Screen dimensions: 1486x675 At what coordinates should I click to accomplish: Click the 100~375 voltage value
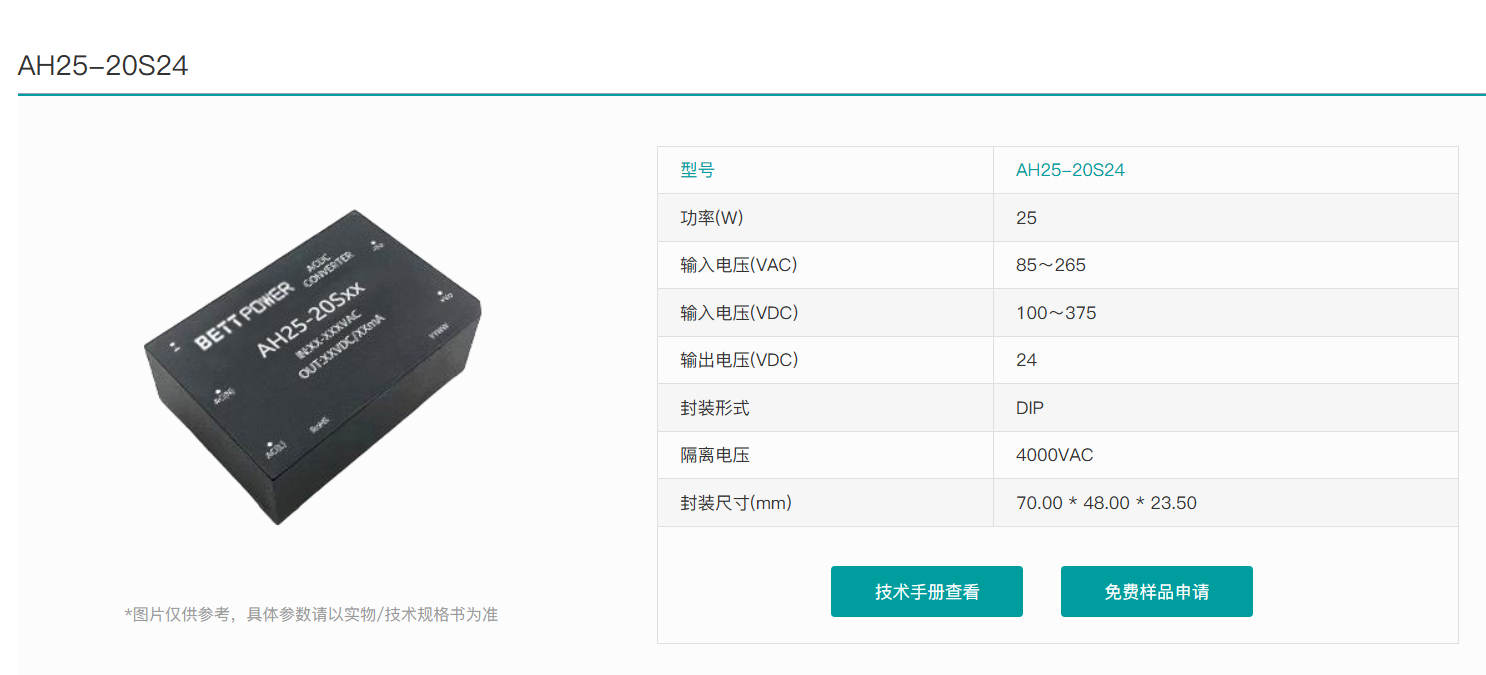pyautogui.click(x=1056, y=313)
